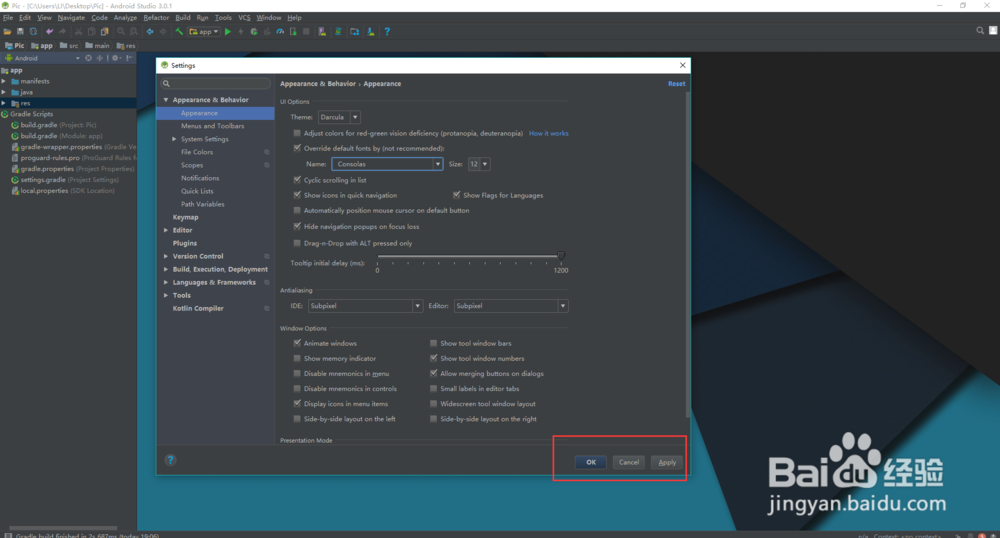The image size is (1000, 538).
Task: Open the font Name Consolas dropdown
Action: pyautogui.click(x=387, y=164)
